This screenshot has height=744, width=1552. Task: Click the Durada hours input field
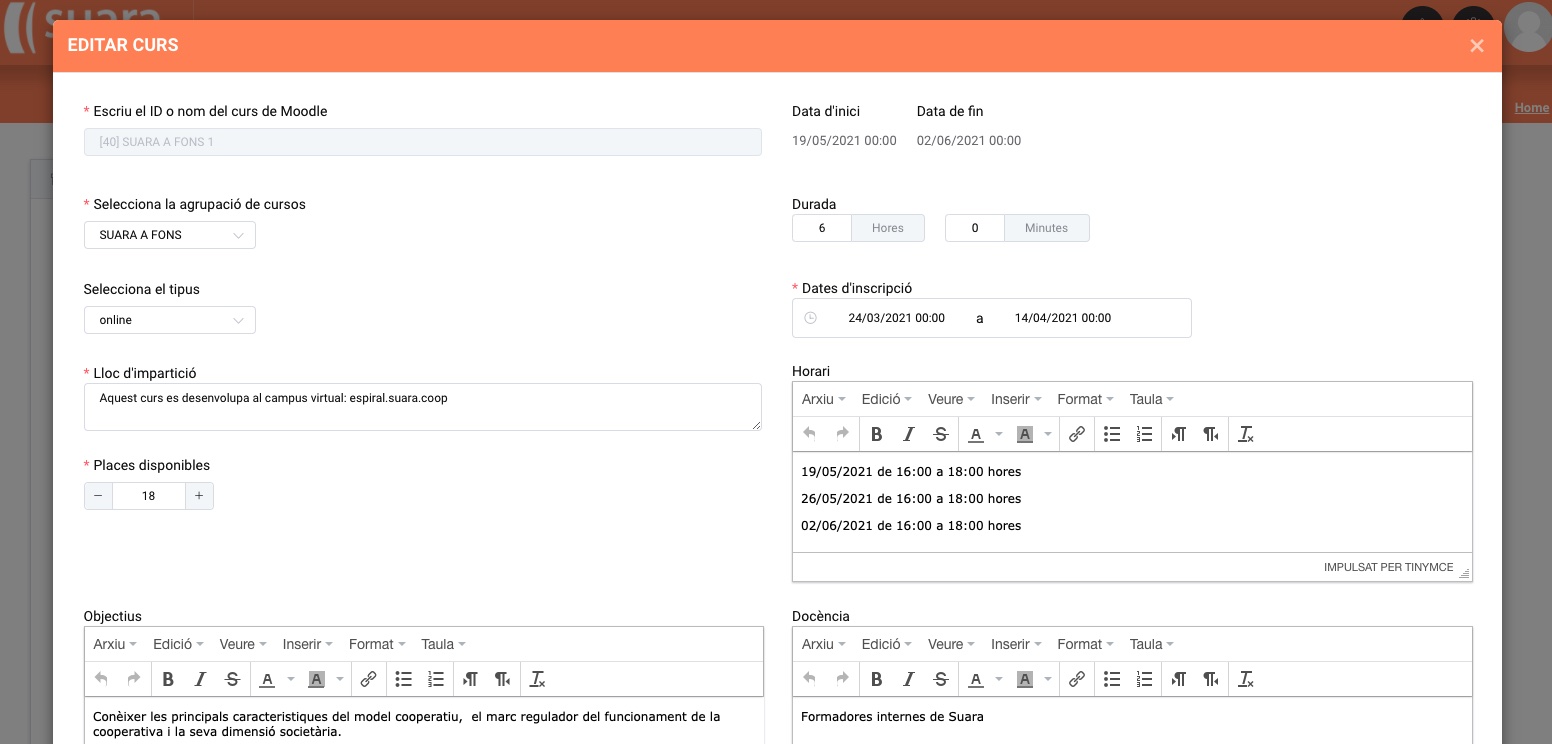(x=822, y=228)
